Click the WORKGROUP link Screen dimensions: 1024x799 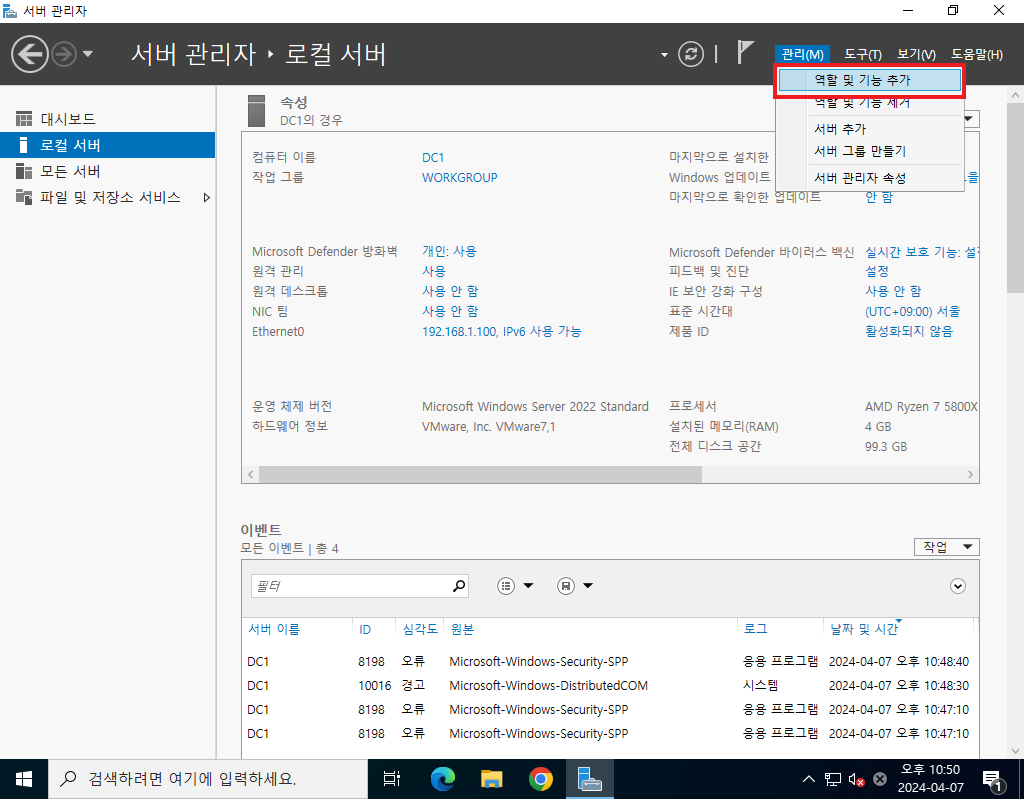pos(459,178)
